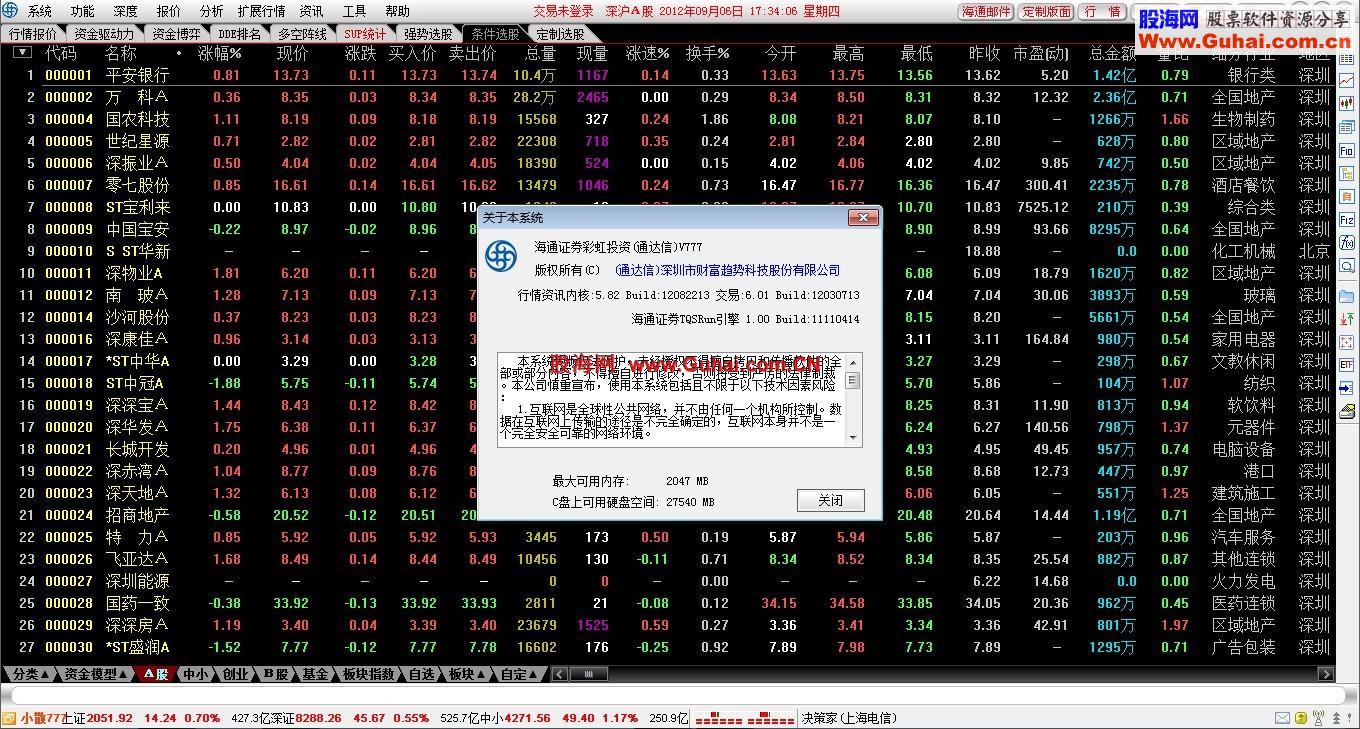This screenshot has width=1360, height=729.
Task: Click the orange document sidebar icon
Action: click(x=1346, y=198)
